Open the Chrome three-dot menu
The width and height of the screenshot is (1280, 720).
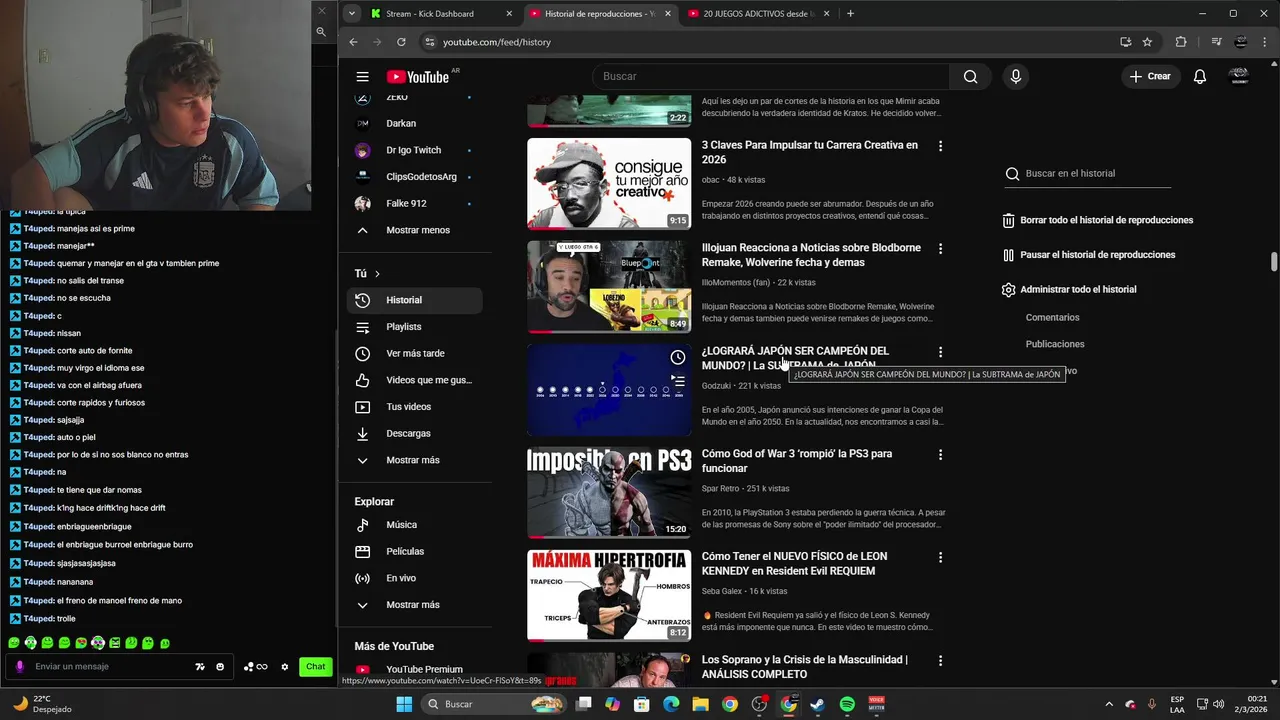click(x=1266, y=42)
